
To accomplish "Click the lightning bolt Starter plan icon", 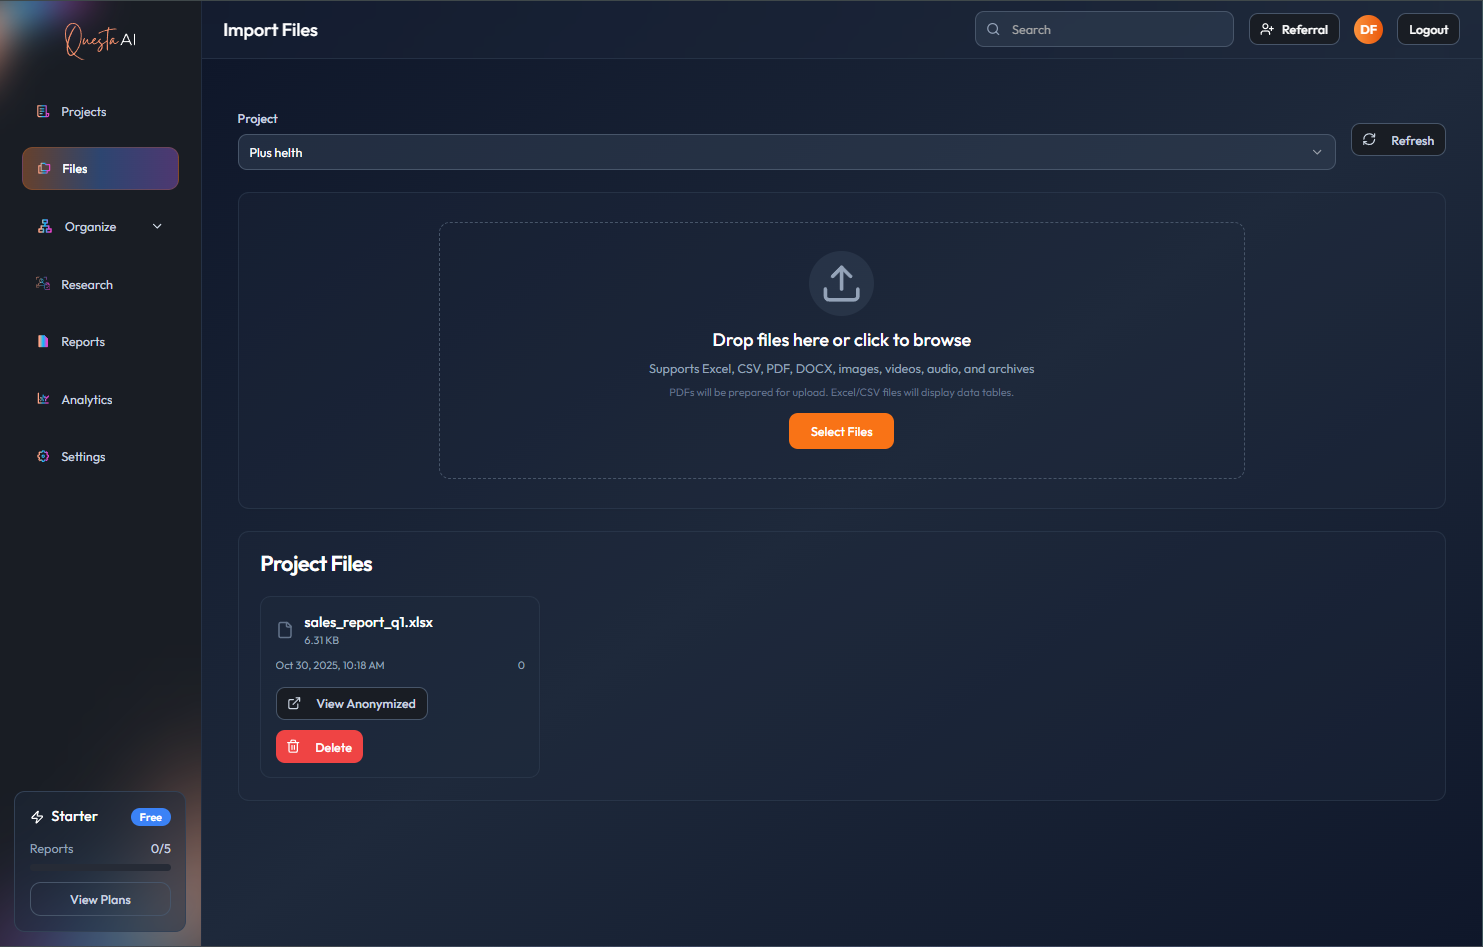I will (x=37, y=817).
